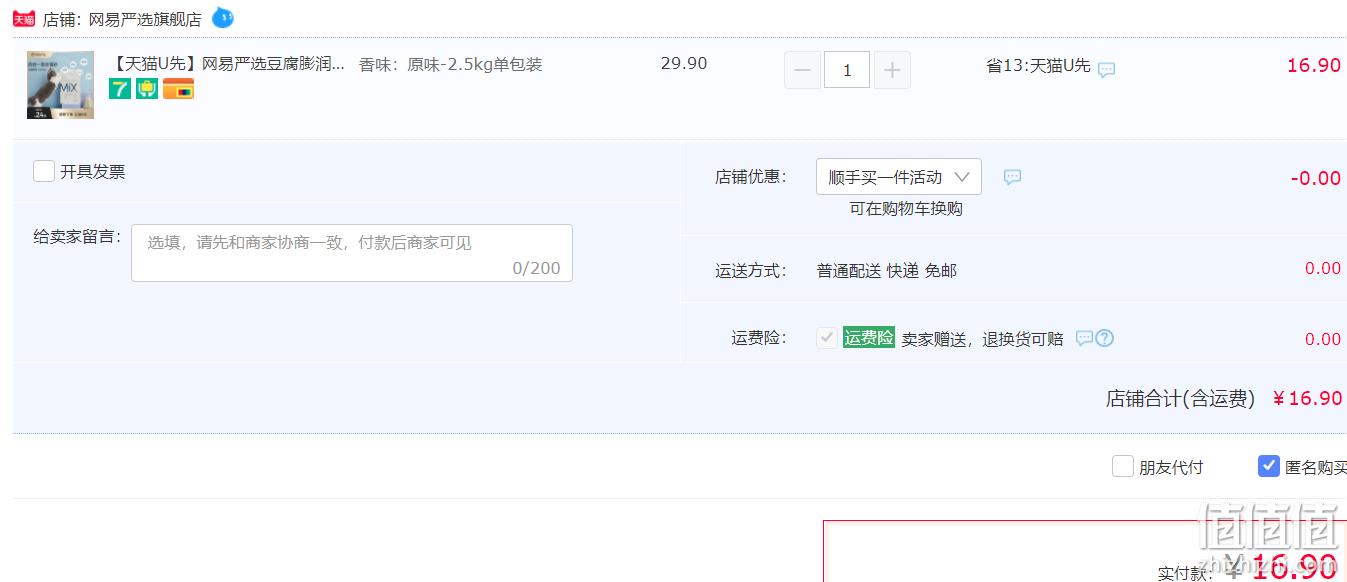Enable the 朋友代付 checkbox
The image size is (1347, 582).
pos(1123,466)
